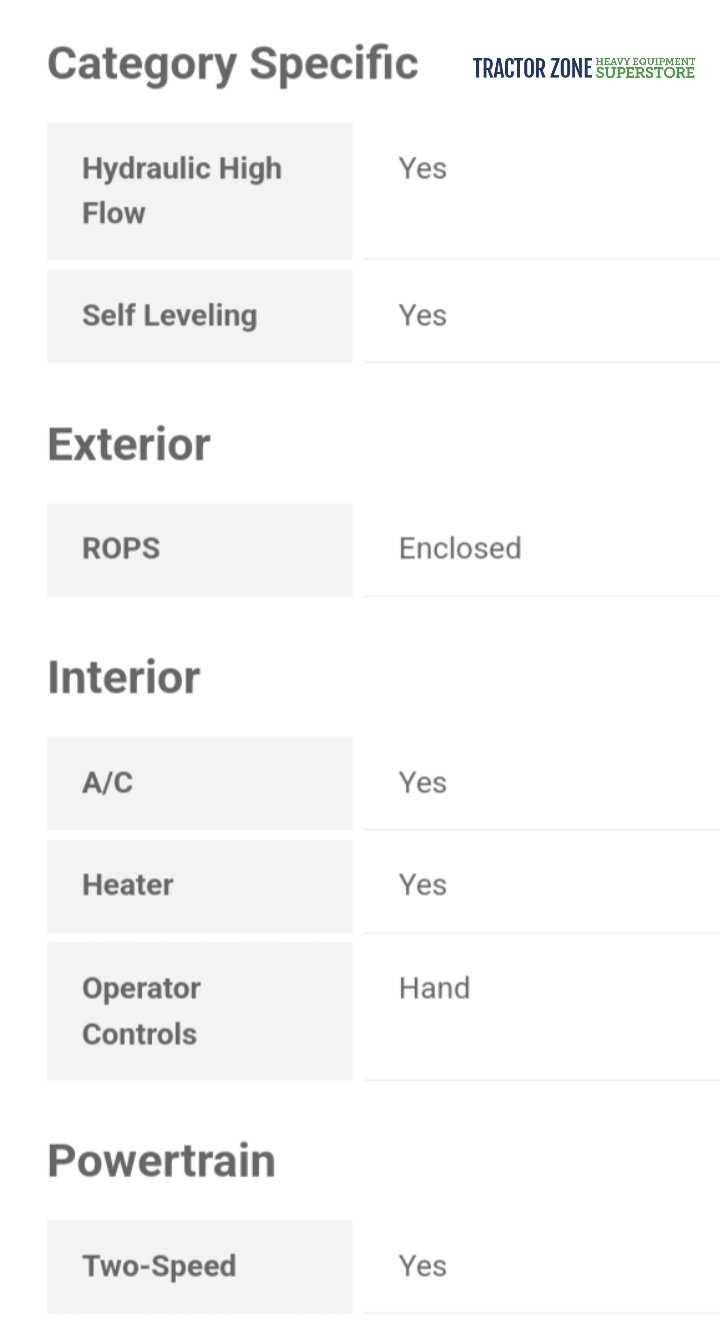Select the Operator Controls label

coord(141,1010)
